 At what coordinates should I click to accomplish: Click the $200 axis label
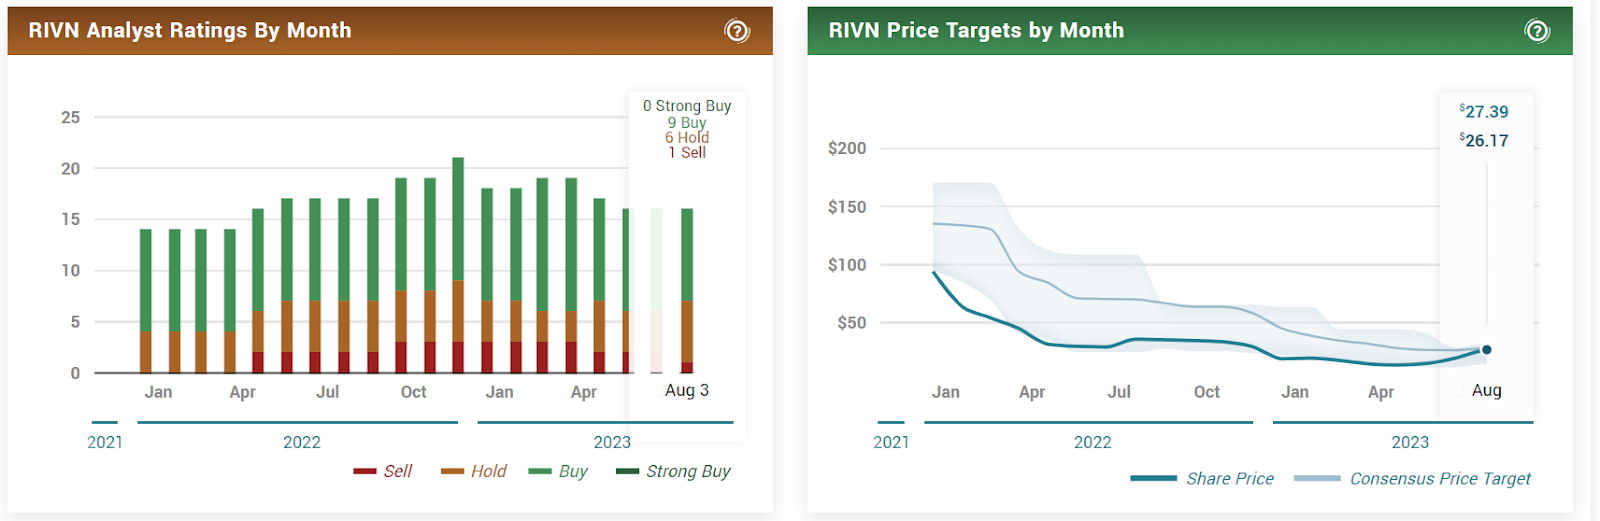coord(847,148)
